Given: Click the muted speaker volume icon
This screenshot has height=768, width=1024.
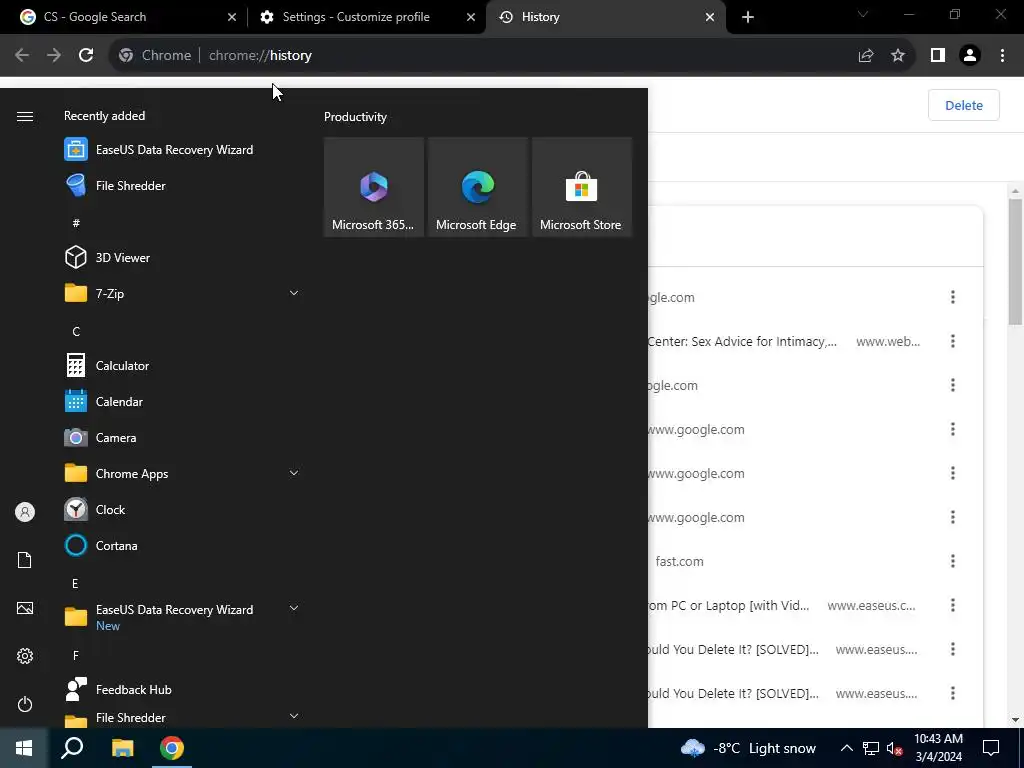Looking at the screenshot, I should click(x=895, y=748).
